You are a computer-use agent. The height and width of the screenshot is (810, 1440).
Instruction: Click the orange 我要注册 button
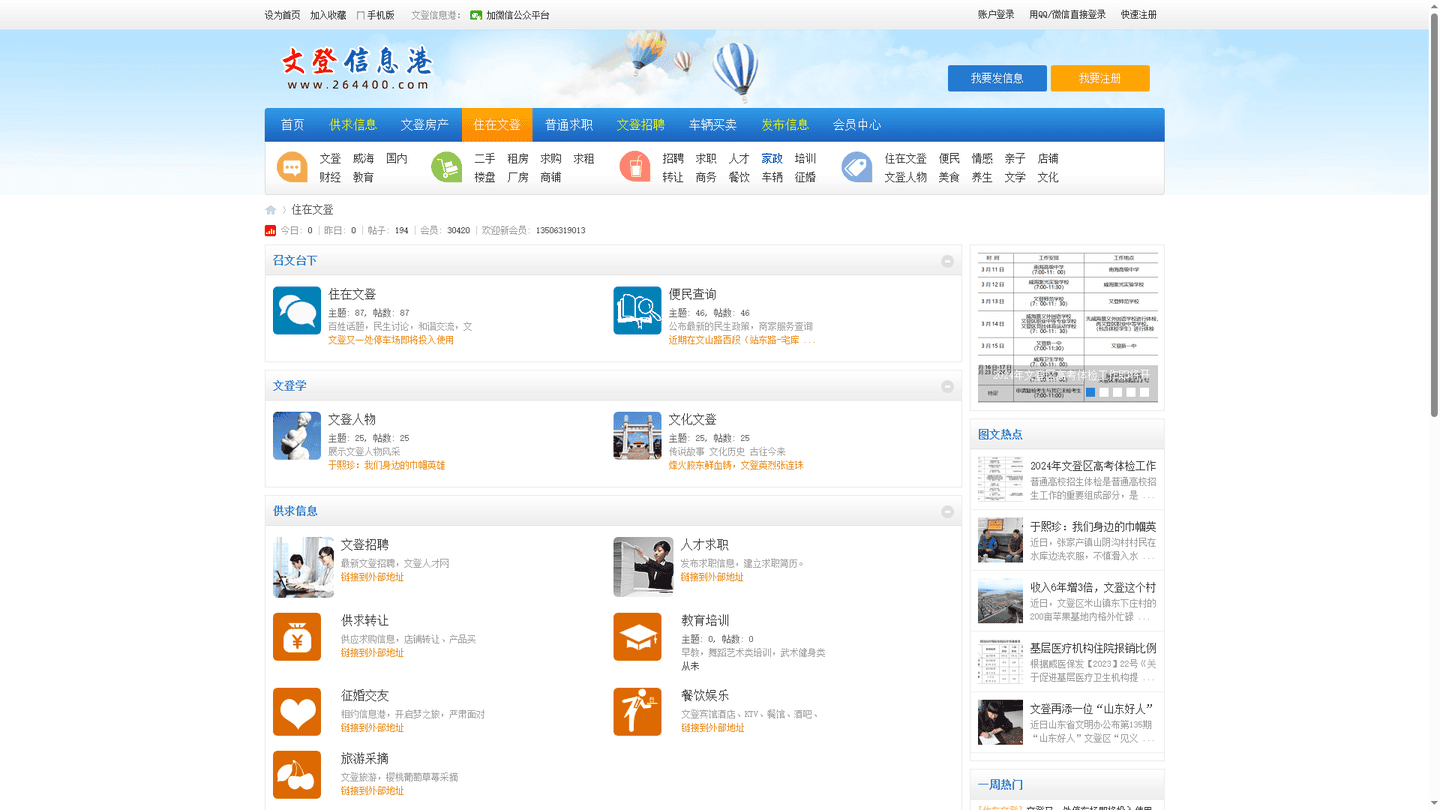[1100, 78]
